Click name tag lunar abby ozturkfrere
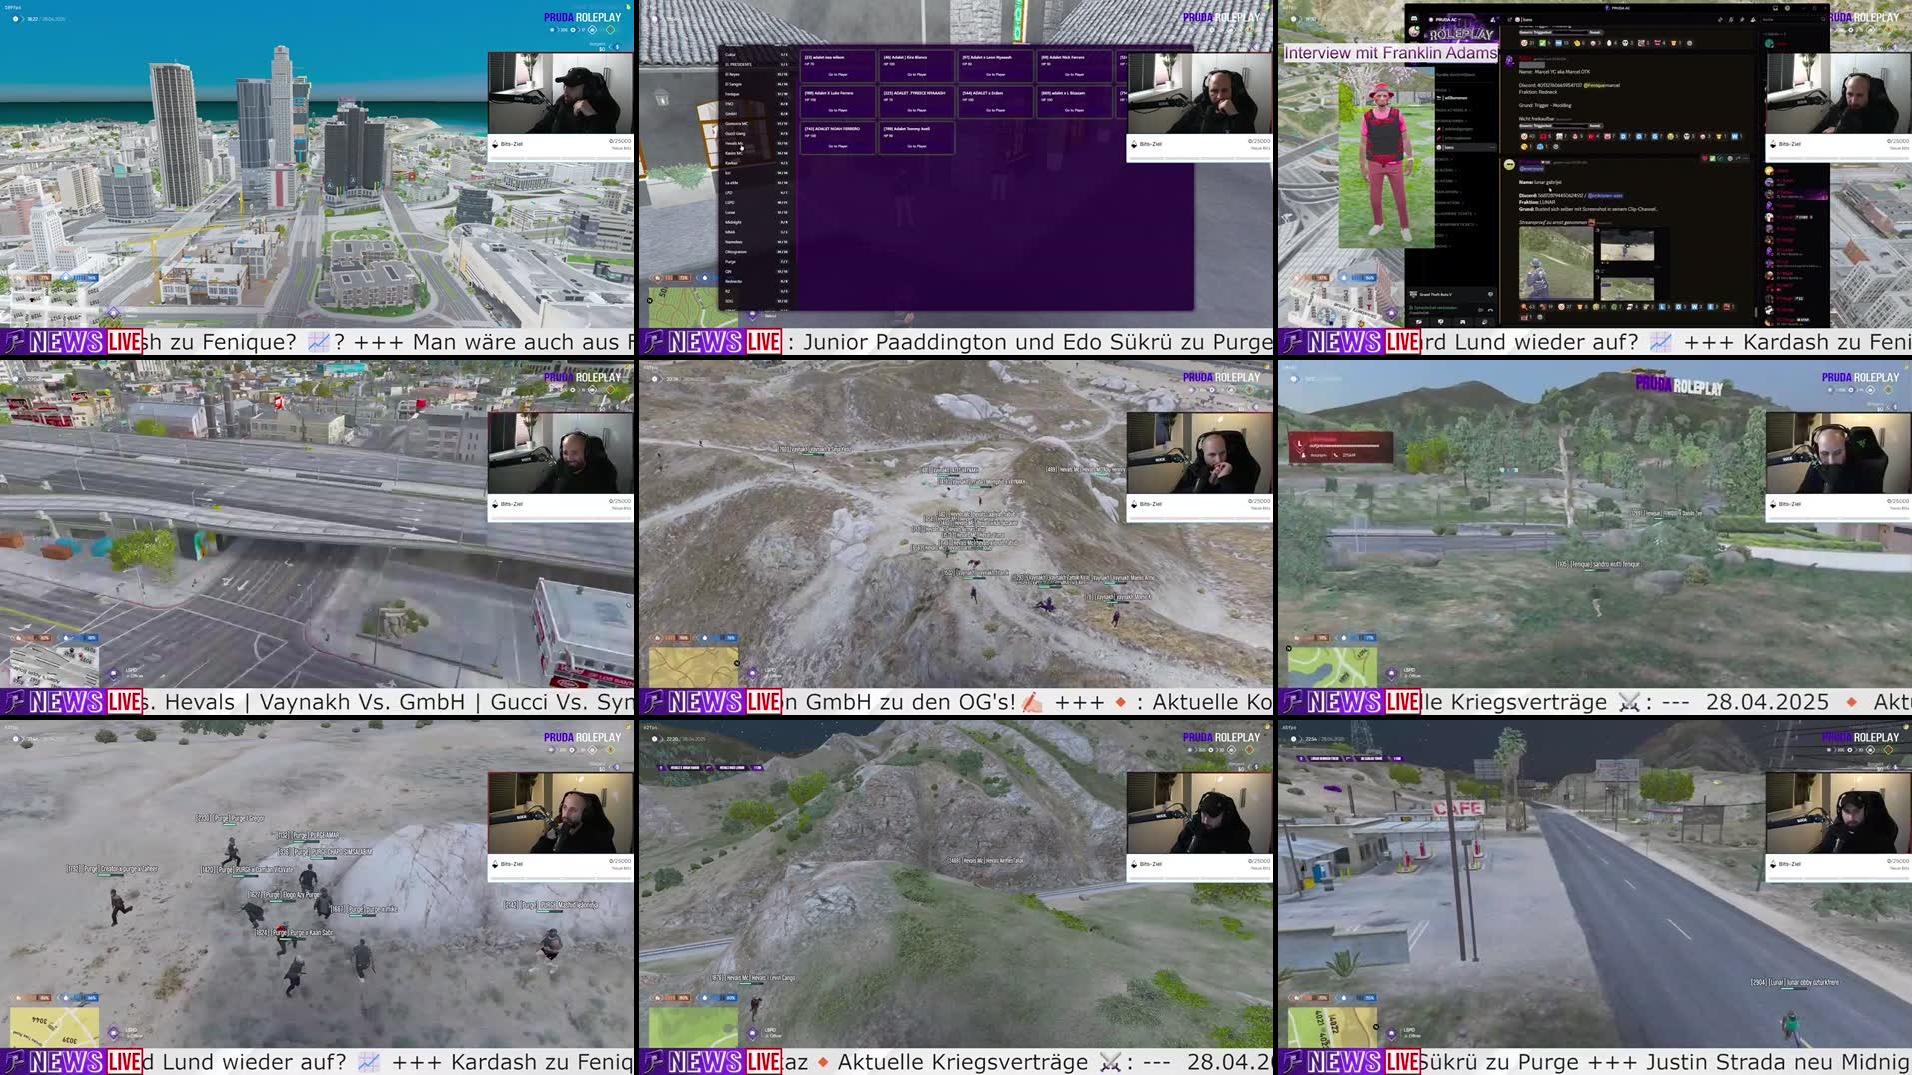Screen dimensions: 1912x1075 (1795, 982)
